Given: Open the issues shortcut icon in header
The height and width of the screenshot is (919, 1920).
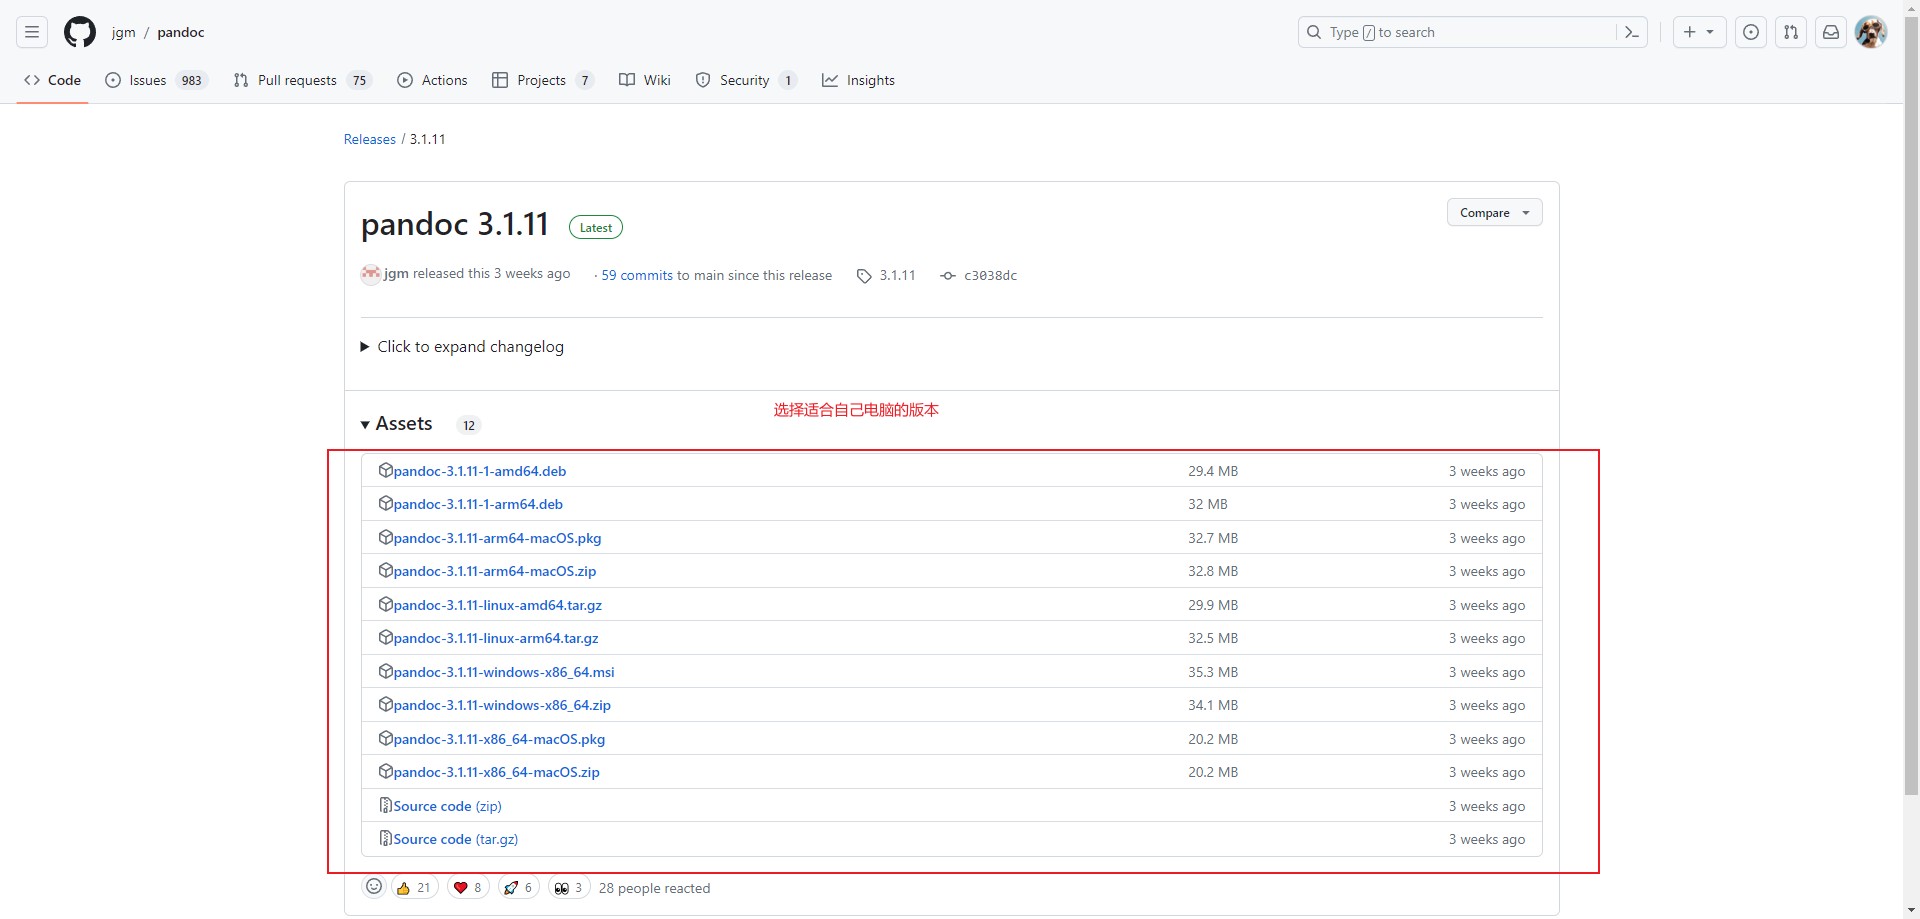Looking at the screenshot, I should click(1750, 32).
